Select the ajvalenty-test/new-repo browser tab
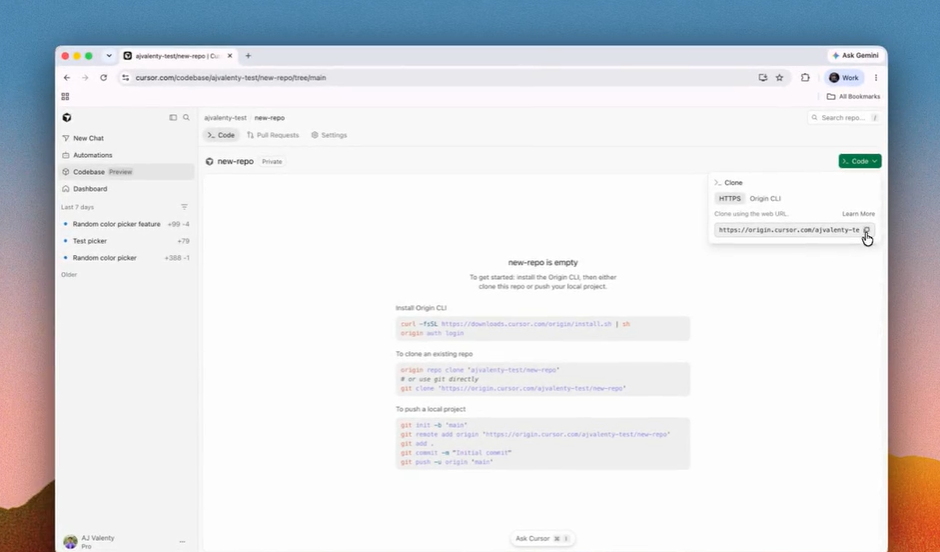Screen dimensions: 940x552 [x=179, y=56]
